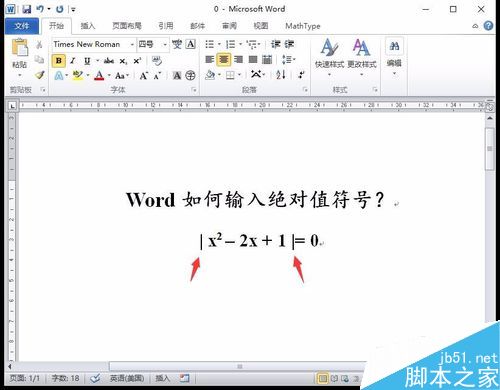Click the text highlight color button

pos(78,75)
